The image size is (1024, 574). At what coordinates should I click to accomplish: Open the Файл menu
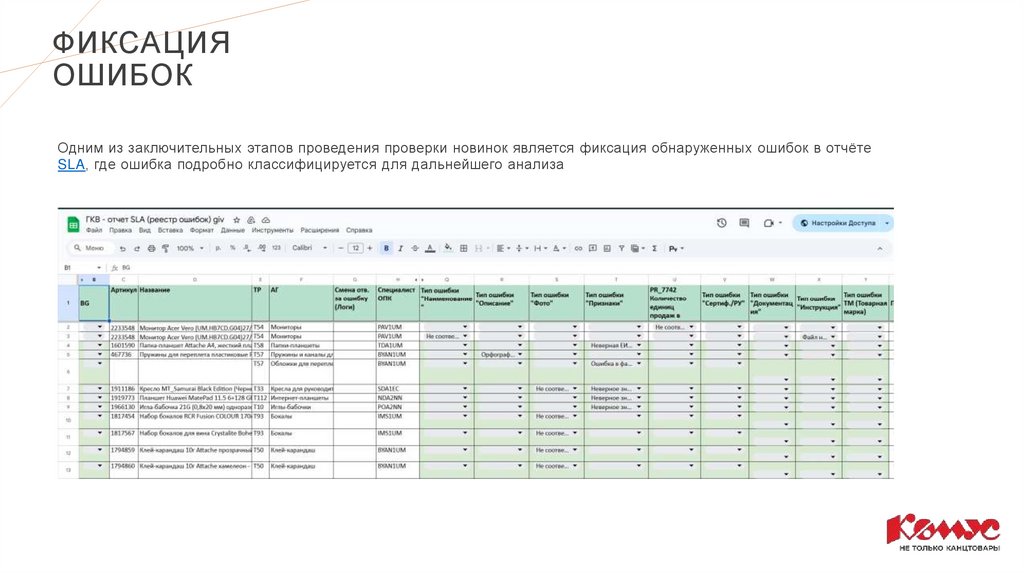click(94, 231)
